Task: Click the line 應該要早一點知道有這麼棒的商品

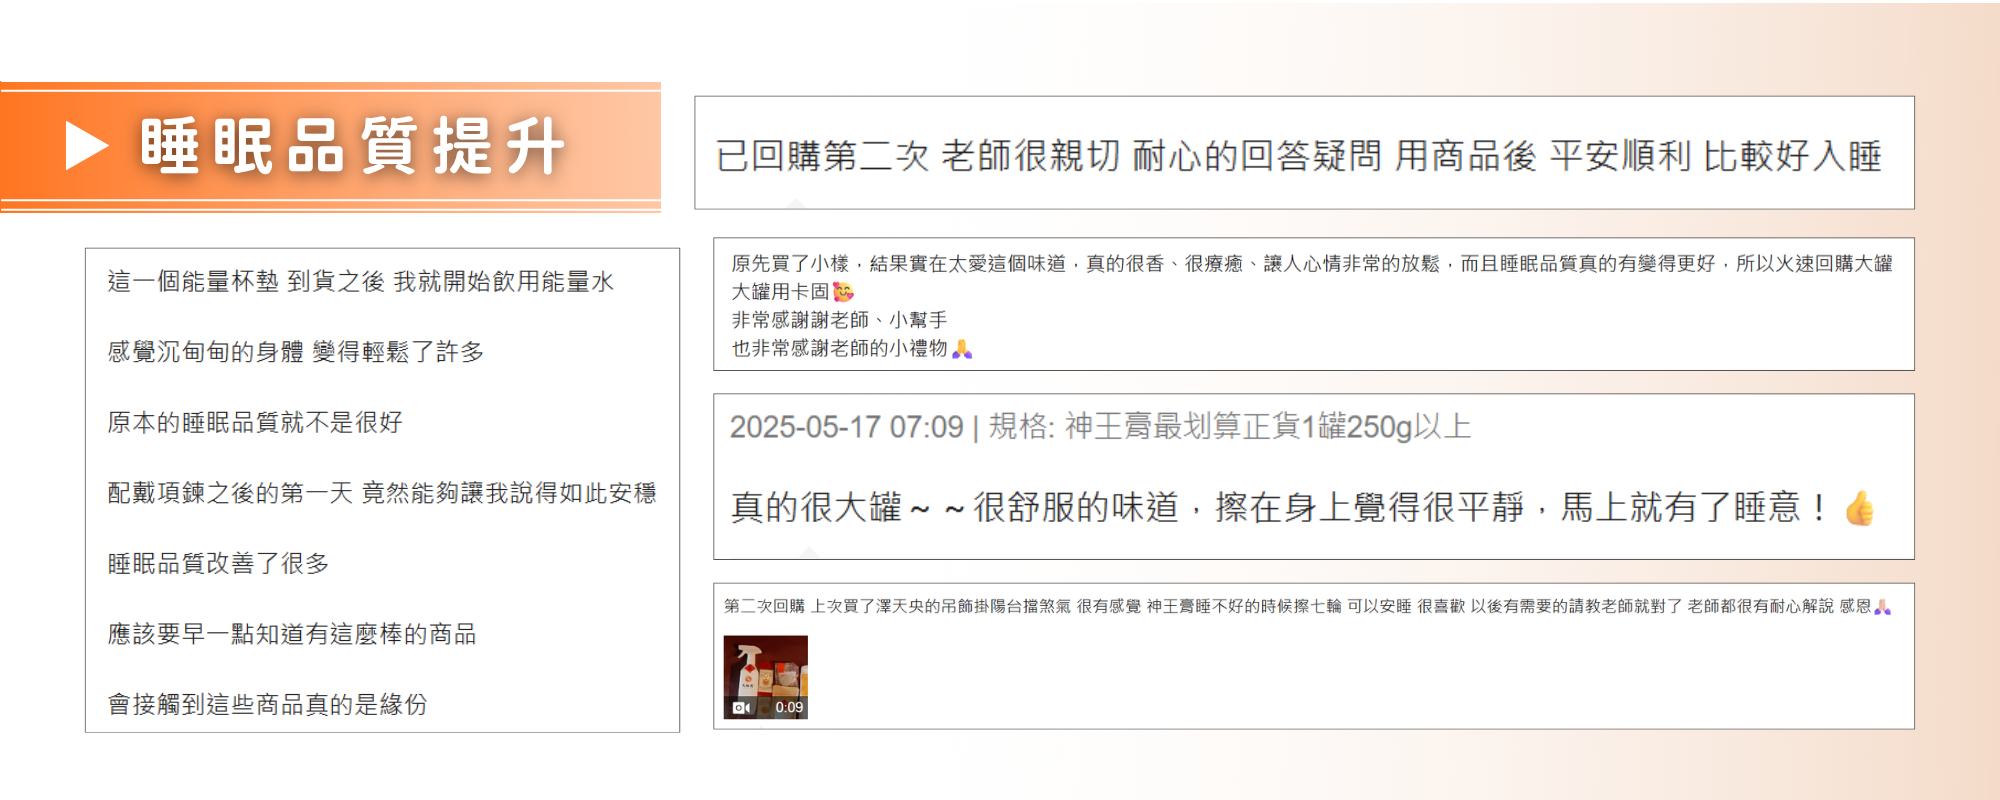Action: (292, 634)
